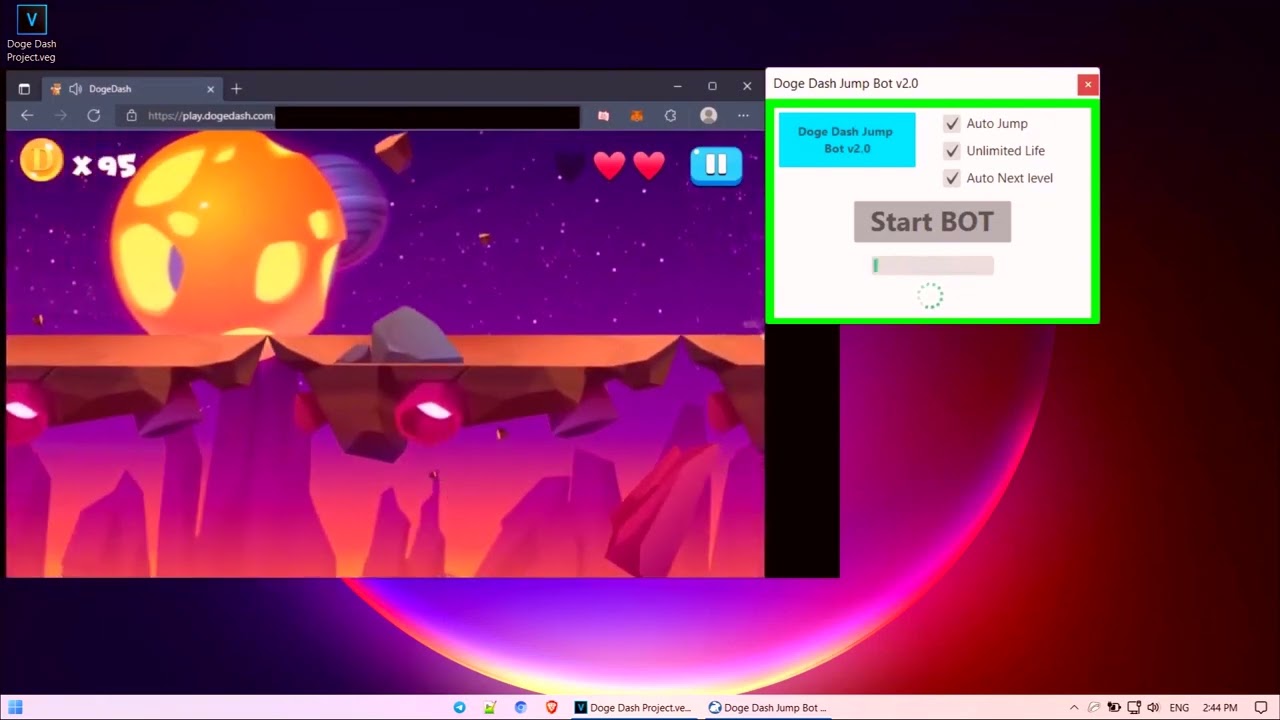
Task: Open the network tray icon
Action: click(x=1134, y=707)
